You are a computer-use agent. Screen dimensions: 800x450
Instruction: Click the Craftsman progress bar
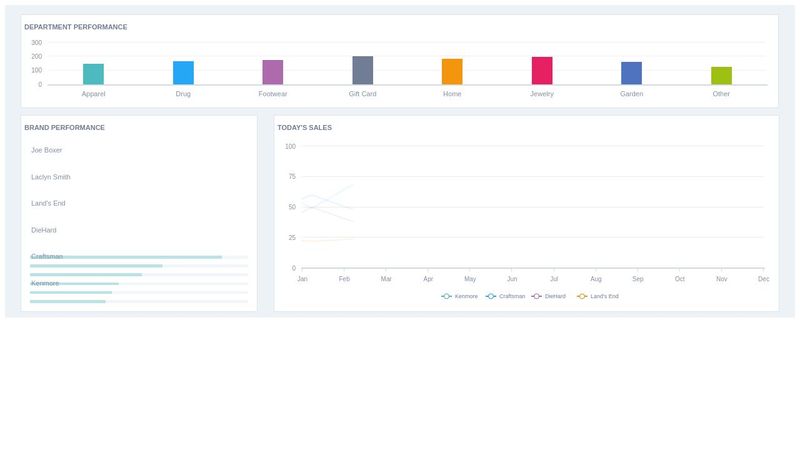(x=126, y=257)
